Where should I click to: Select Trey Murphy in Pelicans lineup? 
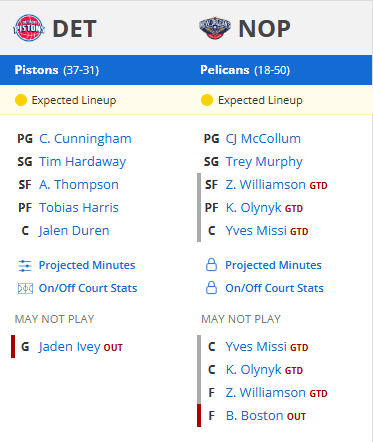(264, 162)
